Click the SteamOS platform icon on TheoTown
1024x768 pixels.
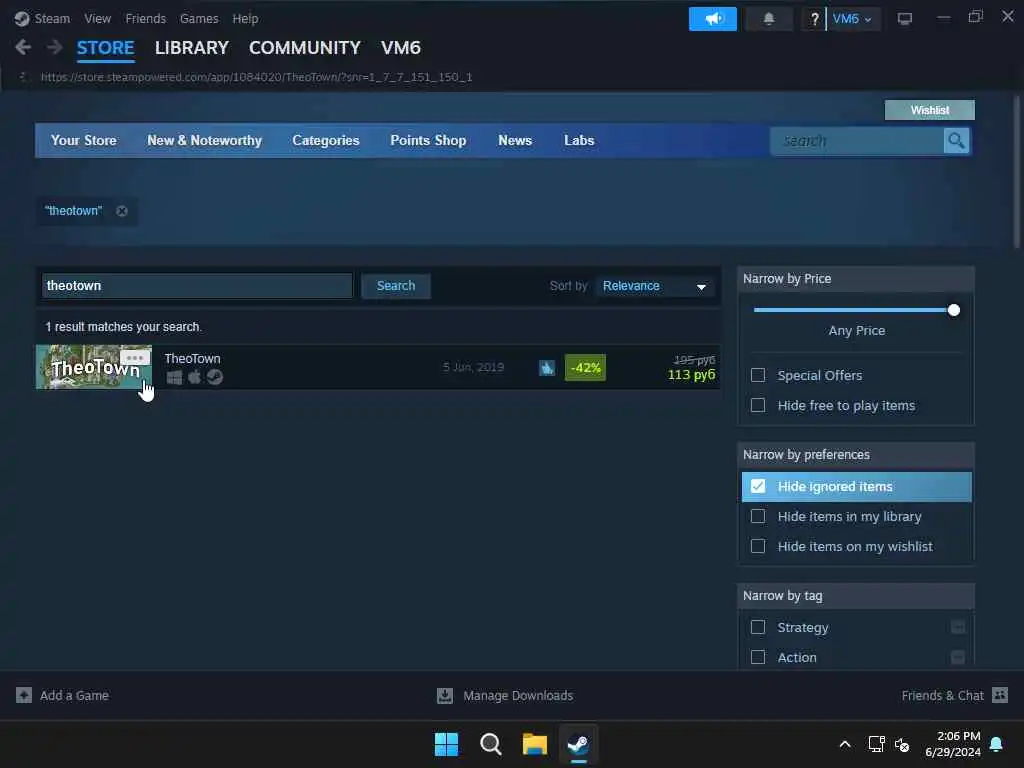pyautogui.click(x=215, y=377)
